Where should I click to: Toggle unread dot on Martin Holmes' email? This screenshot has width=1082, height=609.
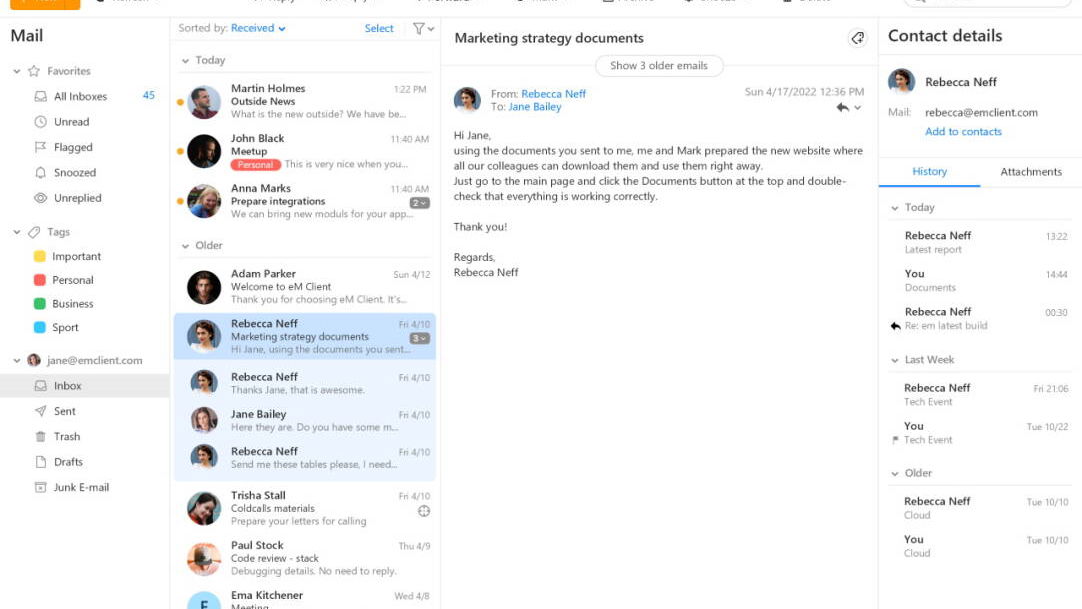click(x=180, y=102)
